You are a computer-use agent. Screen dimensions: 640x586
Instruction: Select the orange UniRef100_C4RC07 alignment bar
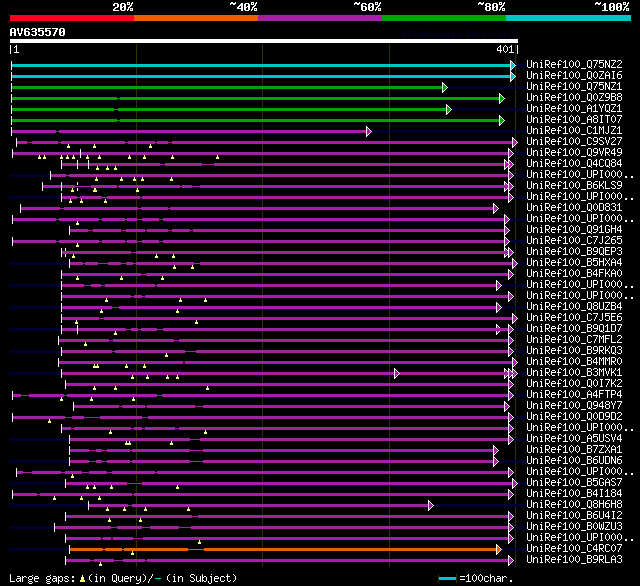(x=284, y=549)
